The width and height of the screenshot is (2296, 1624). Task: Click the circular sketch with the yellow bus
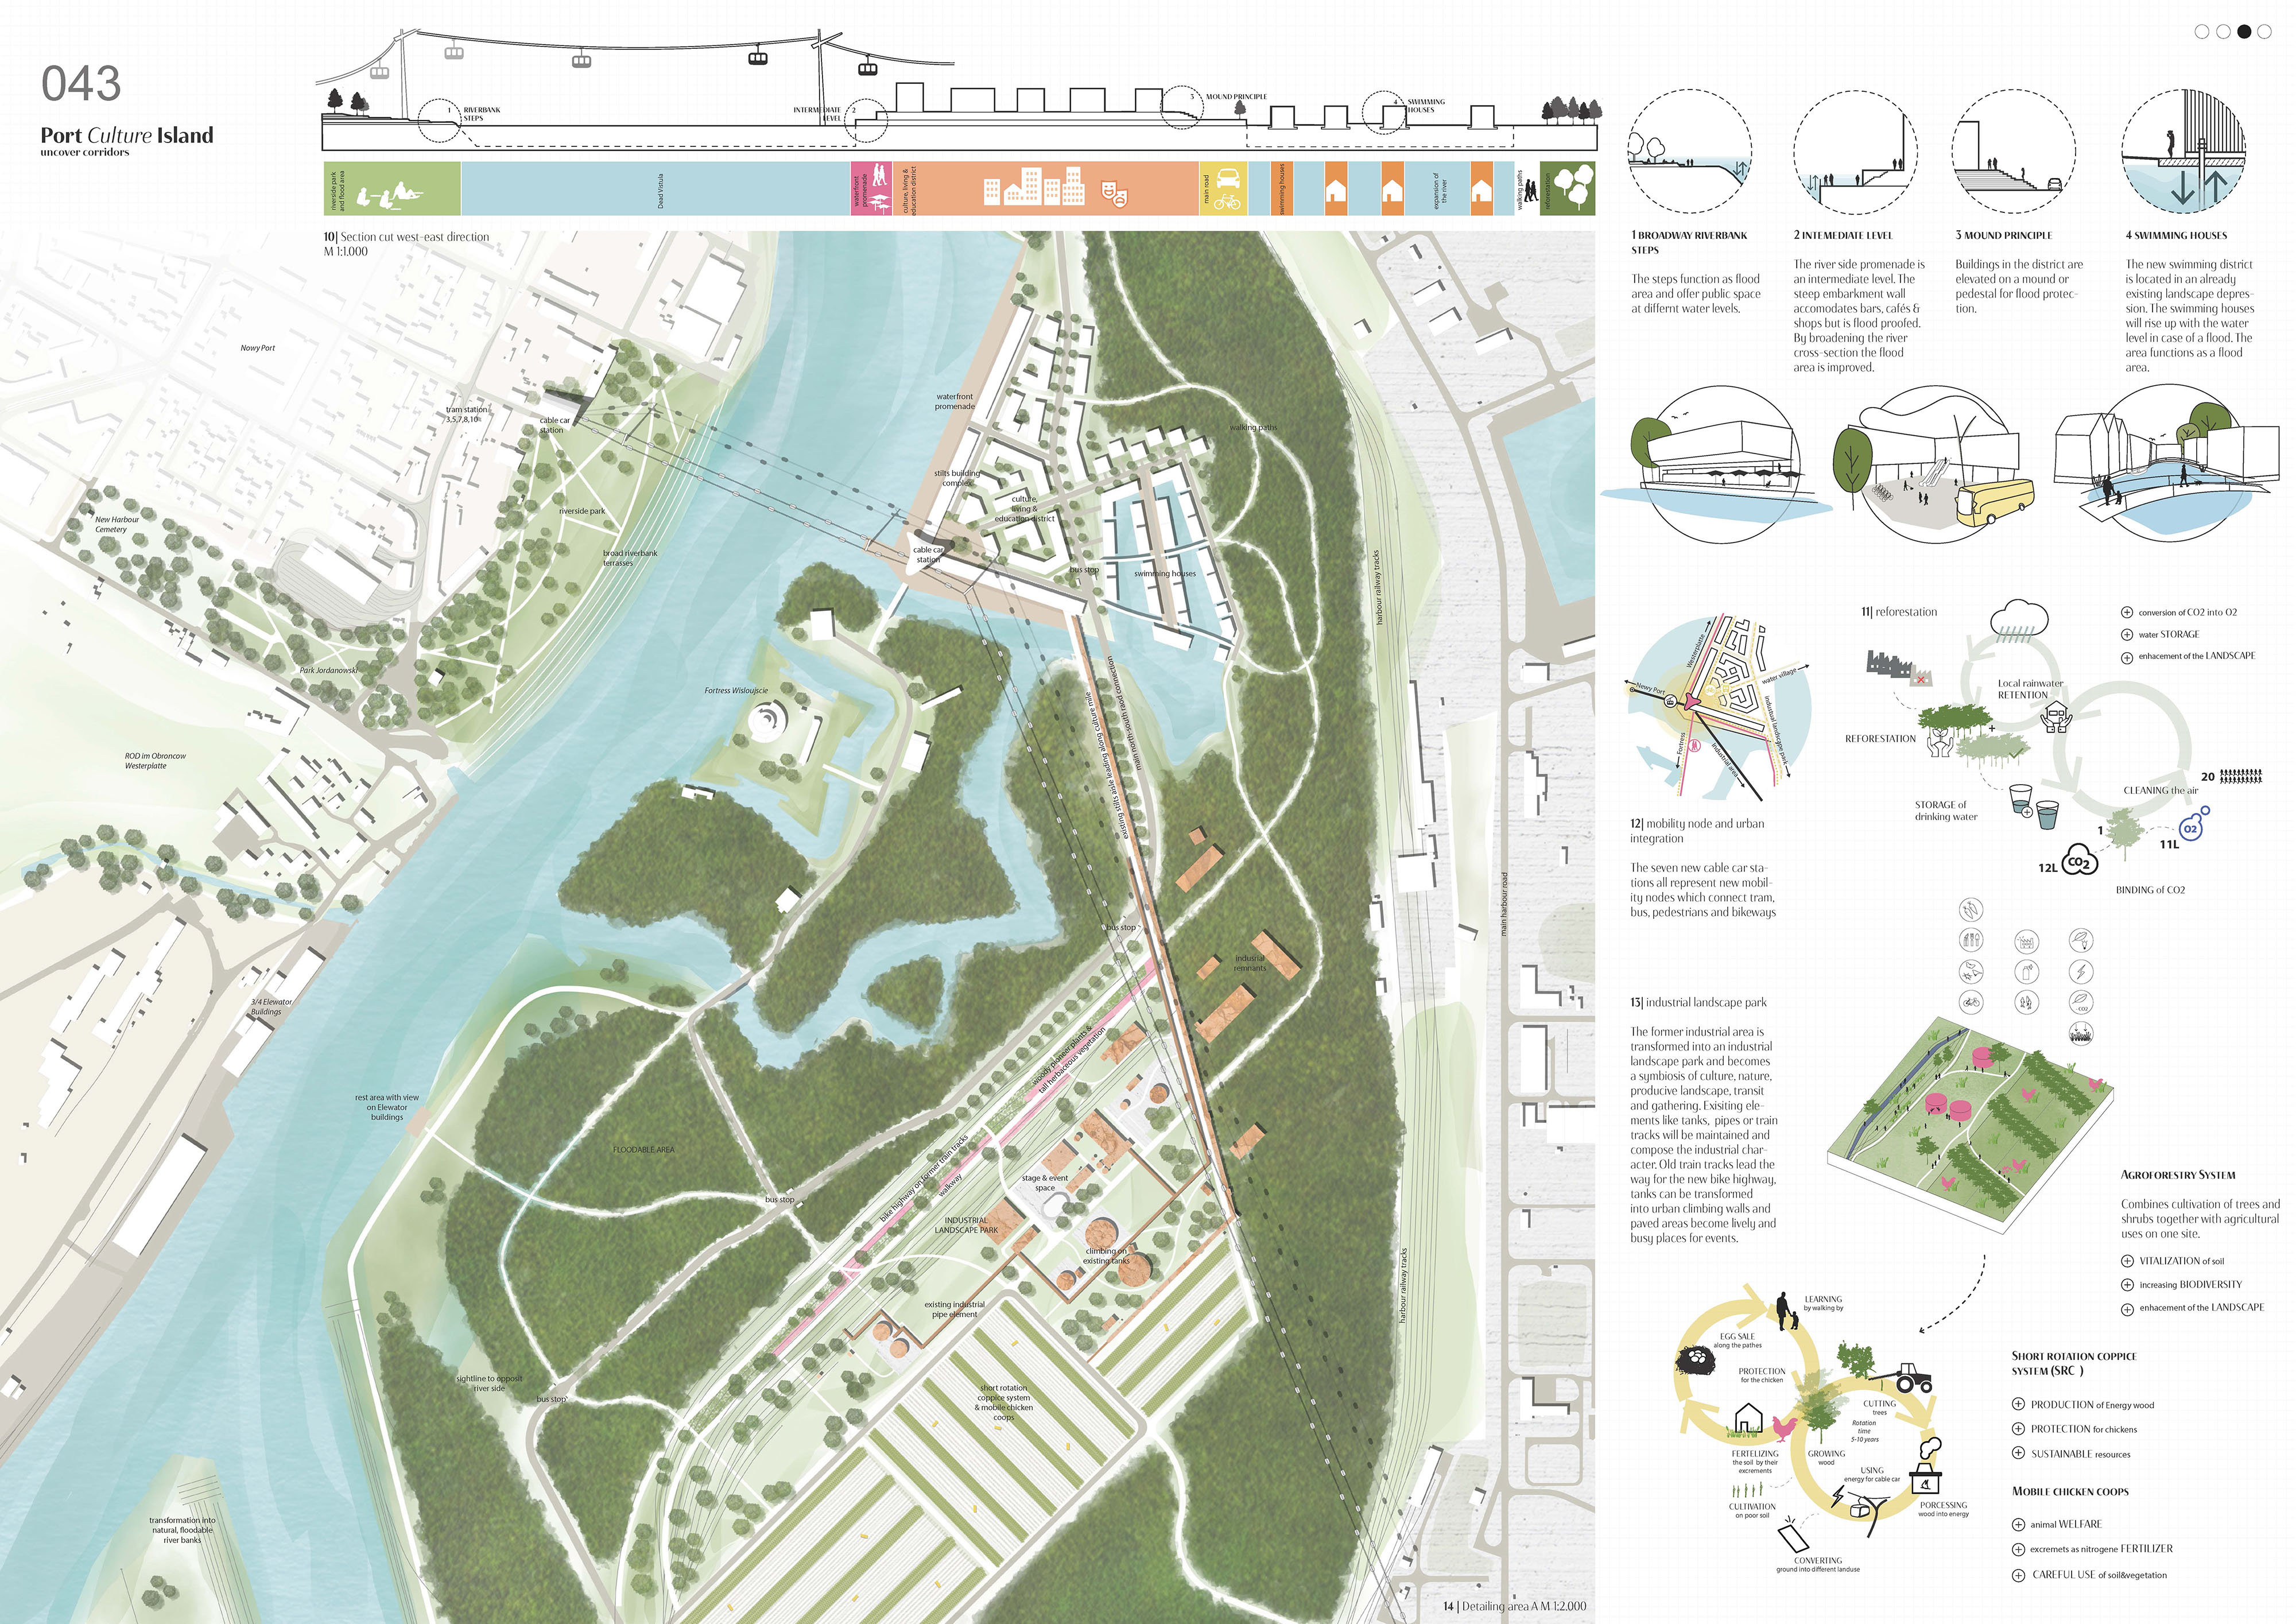1935,464
